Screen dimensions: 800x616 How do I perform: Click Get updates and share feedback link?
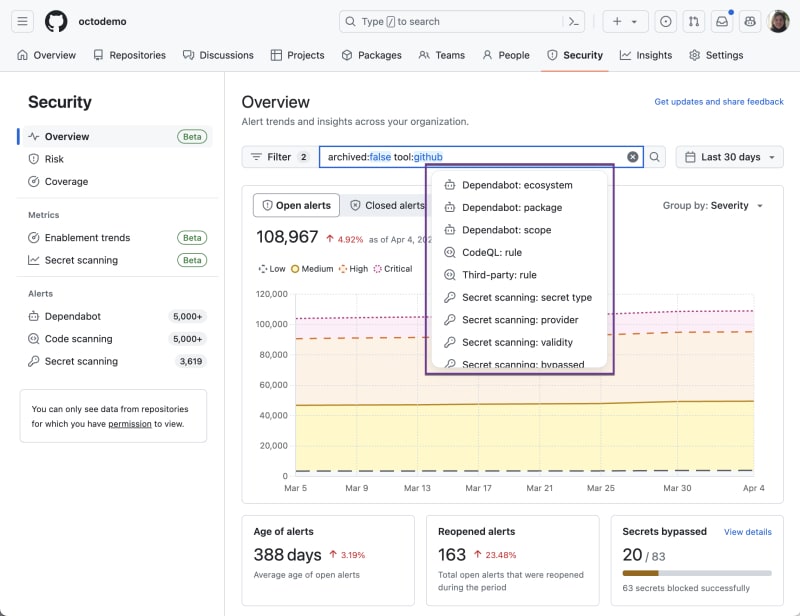coord(718,102)
